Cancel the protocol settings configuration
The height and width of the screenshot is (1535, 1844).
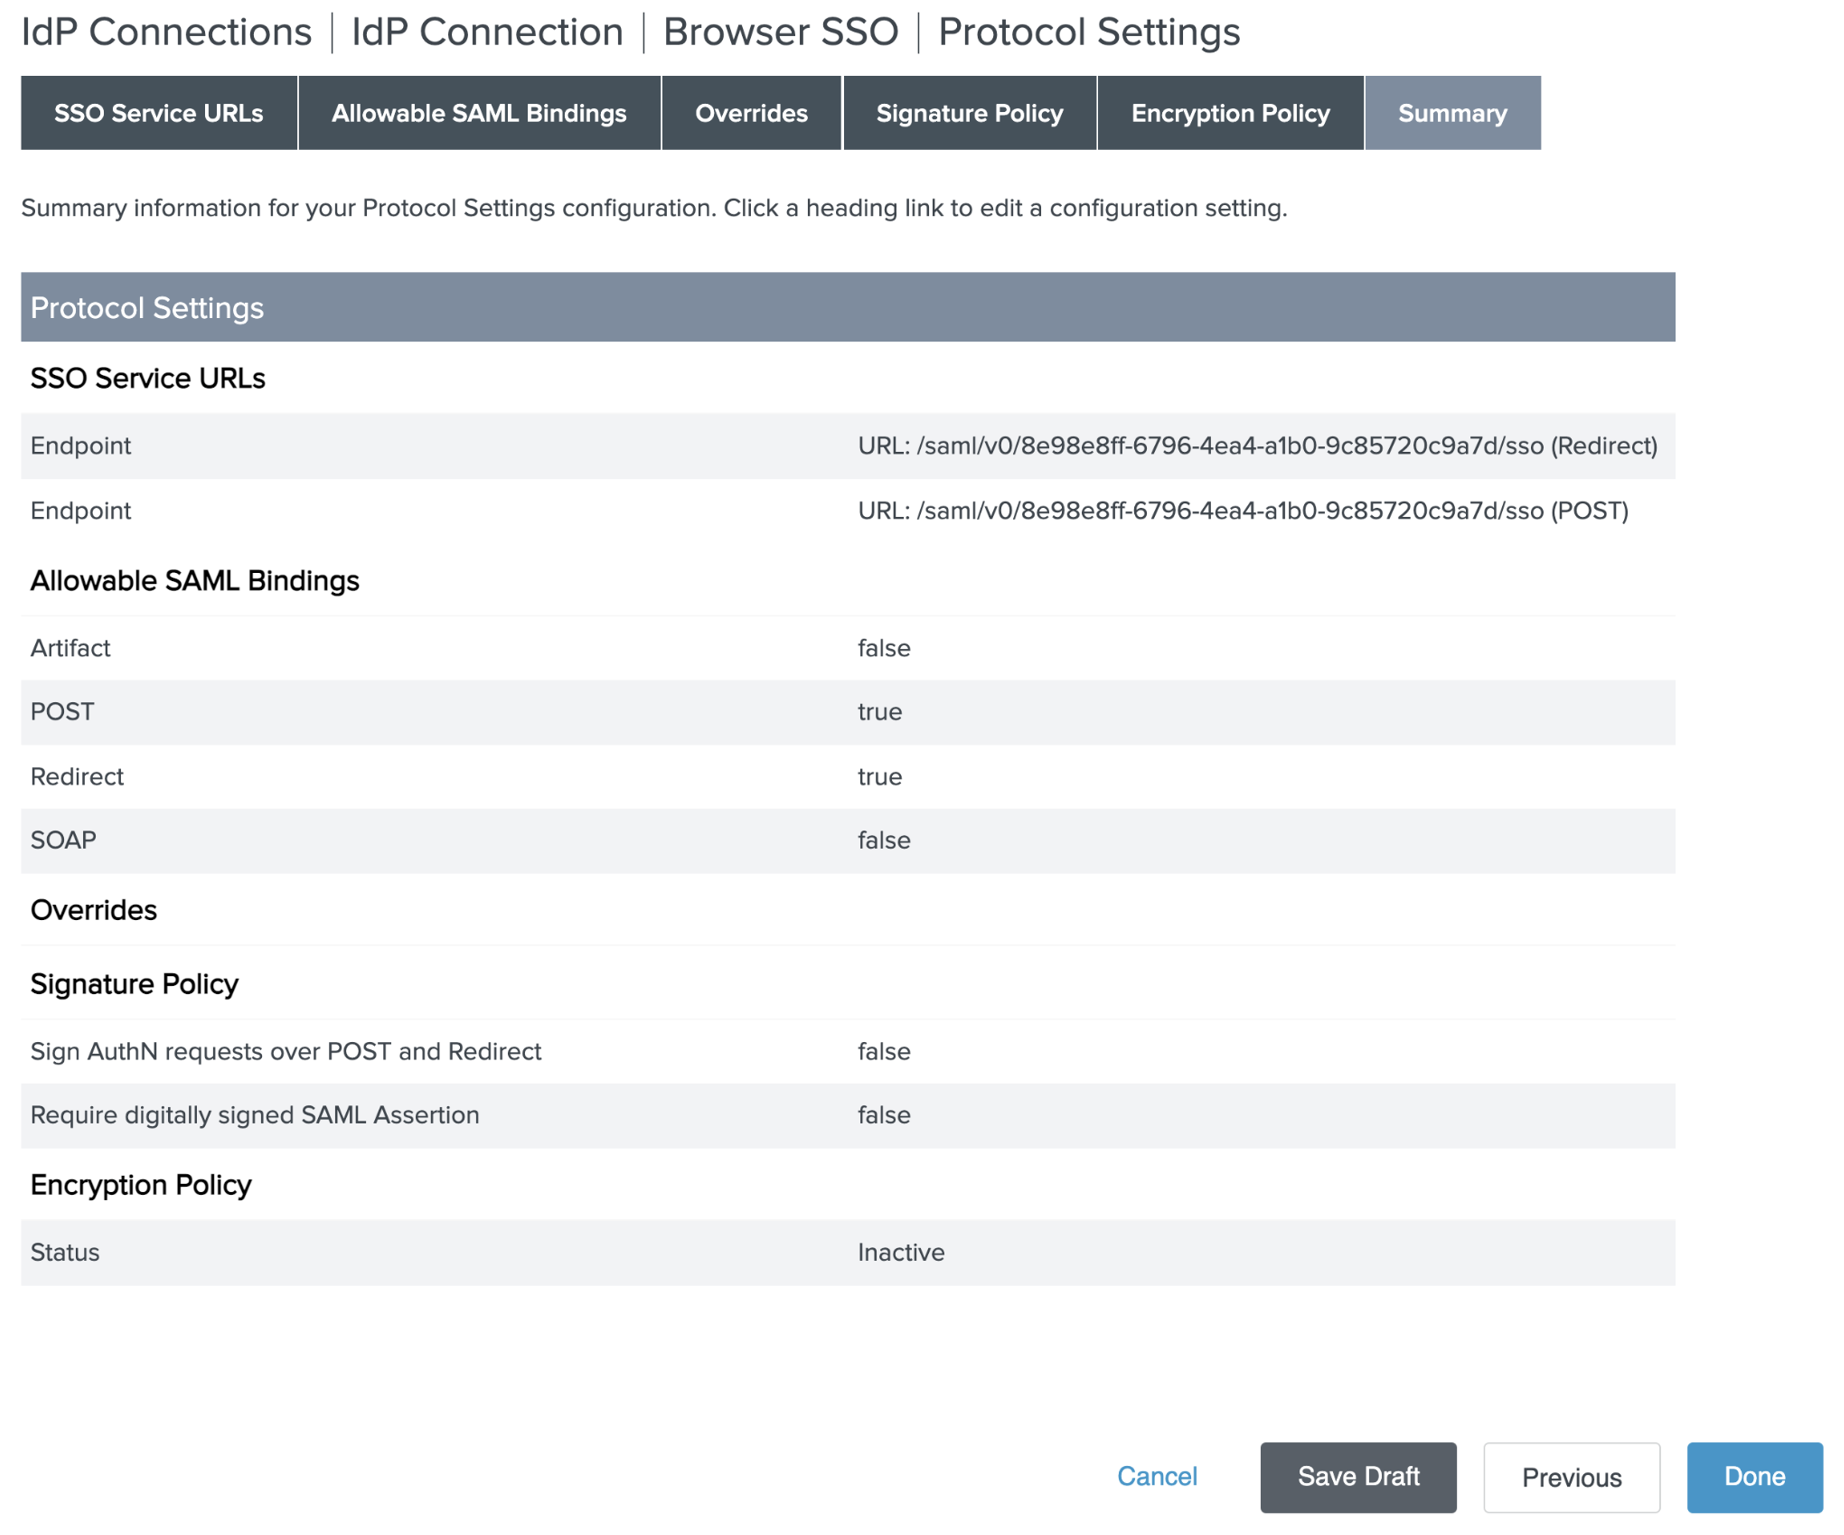click(1156, 1476)
